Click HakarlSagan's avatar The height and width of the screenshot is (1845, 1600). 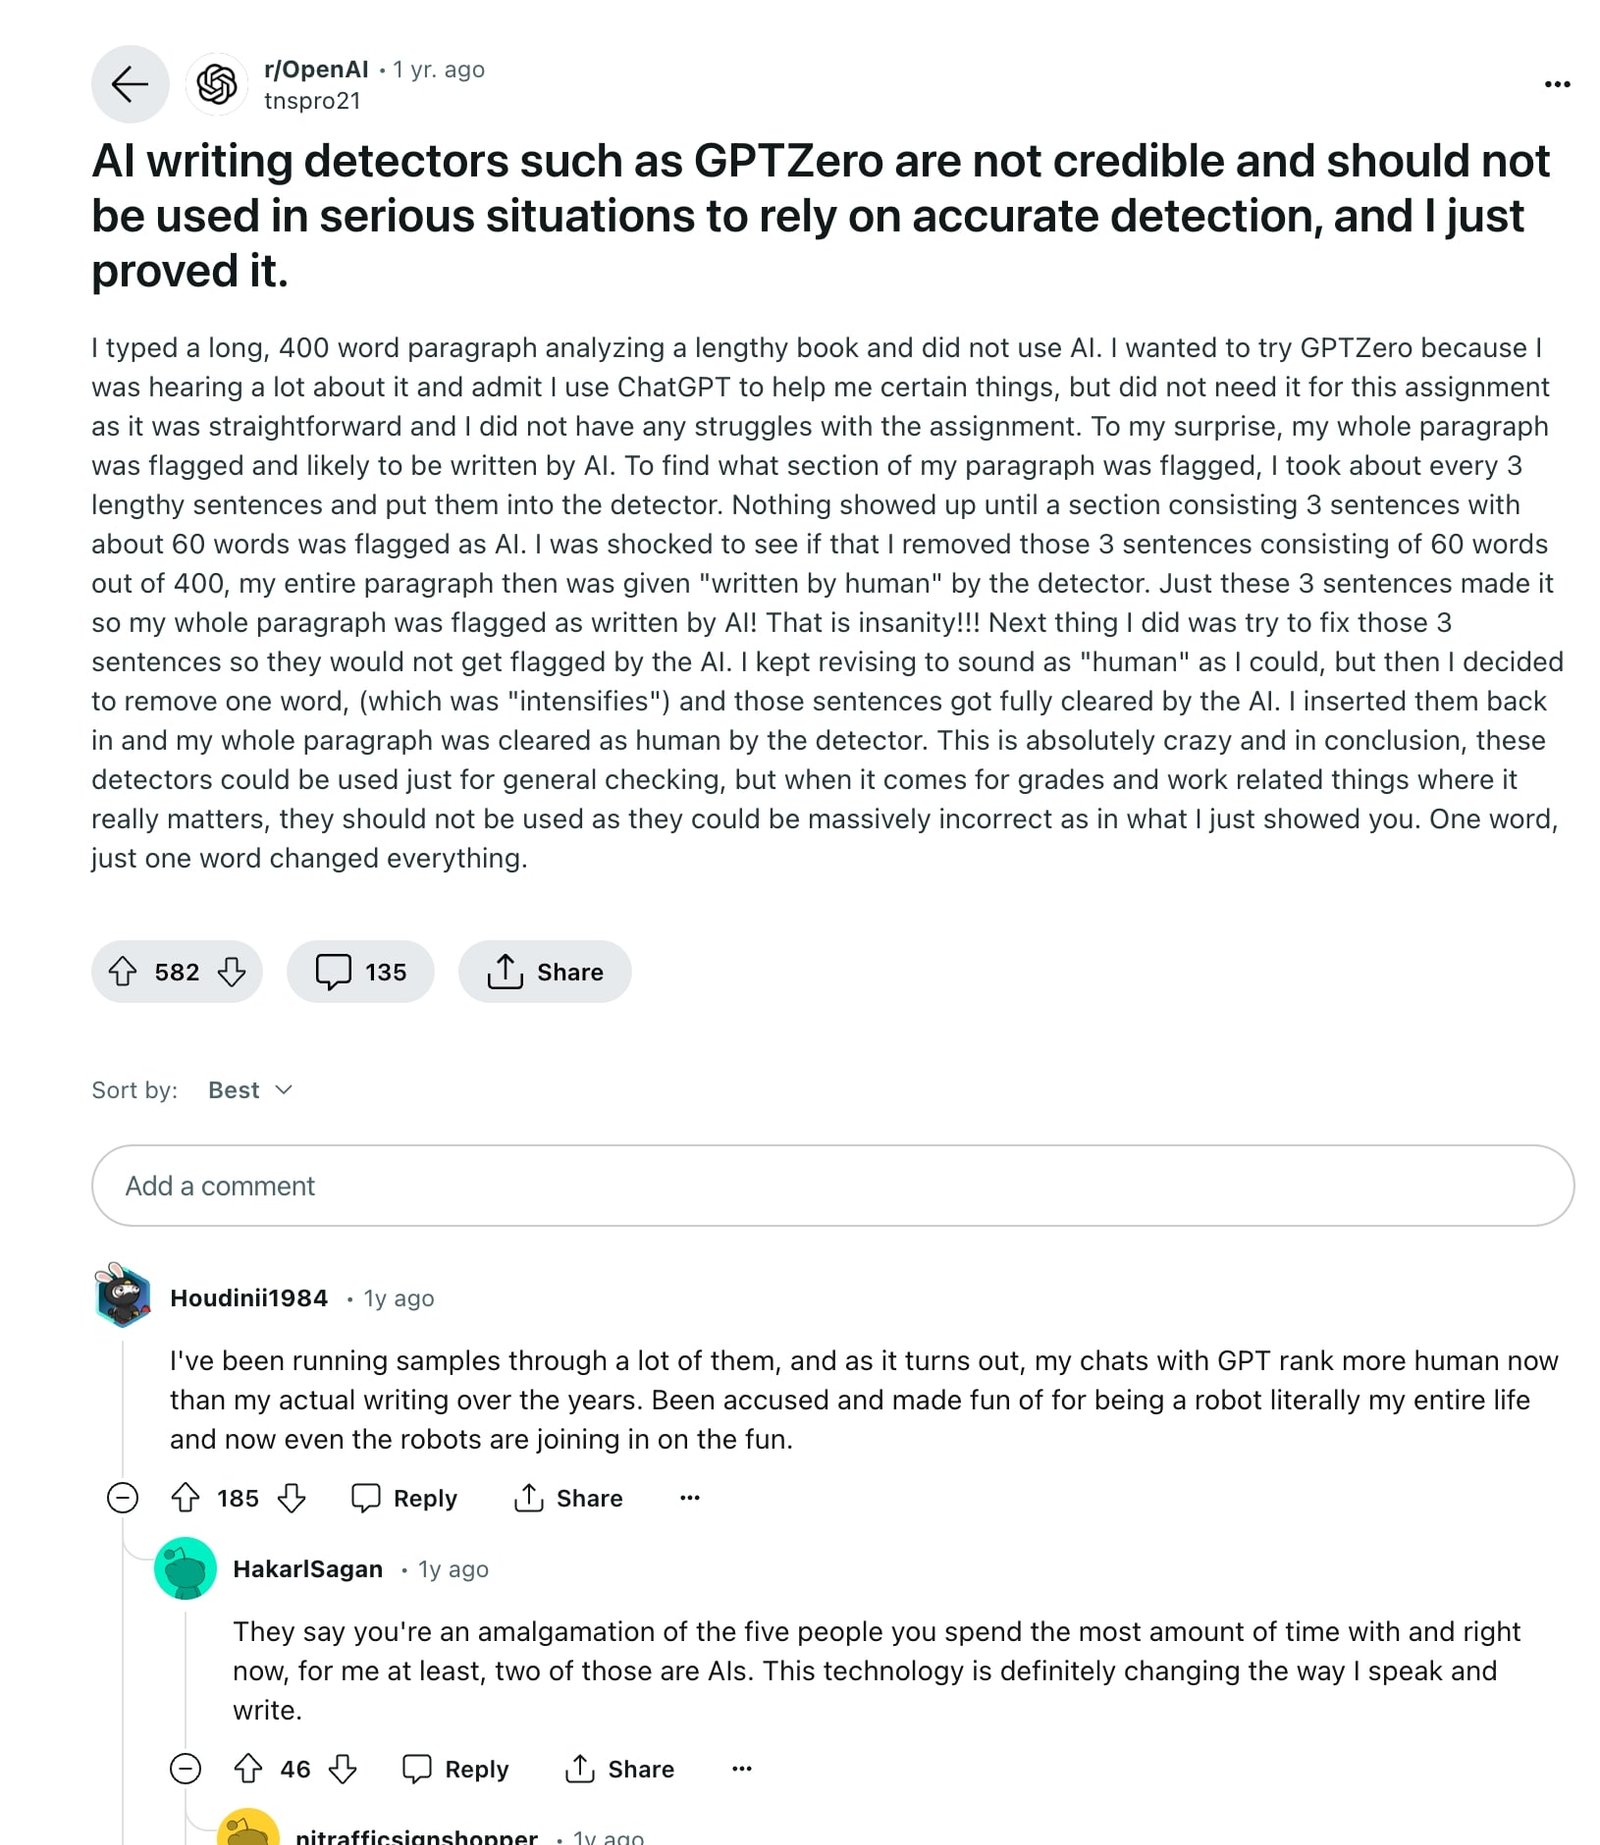(x=186, y=1570)
